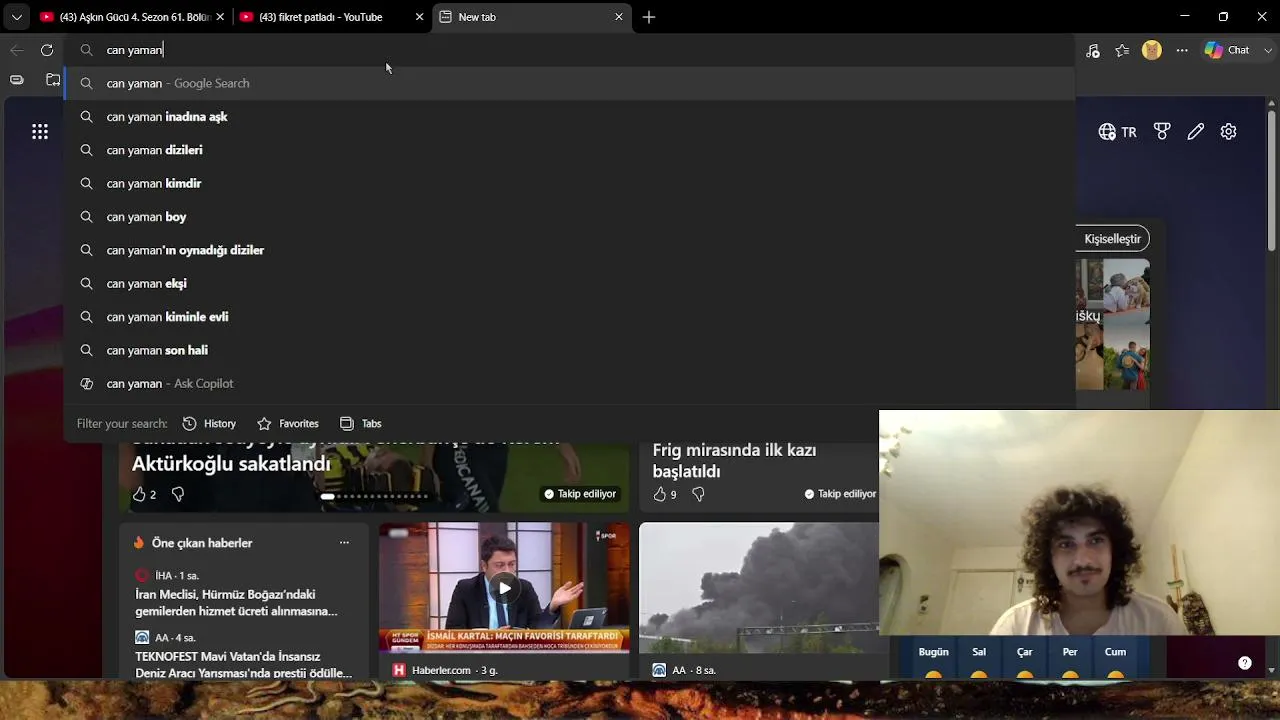The width and height of the screenshot is (1280, 720).
Task: Open the Copilot Chat button
Action: click(x=1226, y=50)
